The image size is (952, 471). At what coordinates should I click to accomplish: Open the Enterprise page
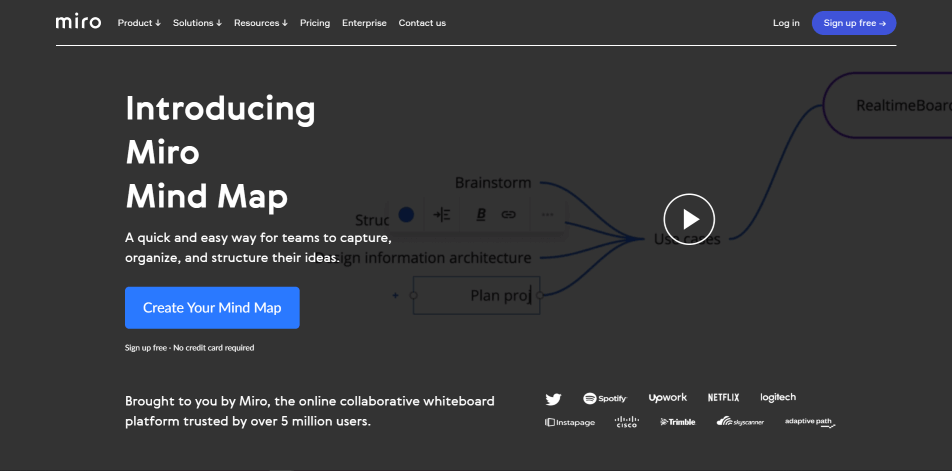pyautogui.click(x=364, y=23)
